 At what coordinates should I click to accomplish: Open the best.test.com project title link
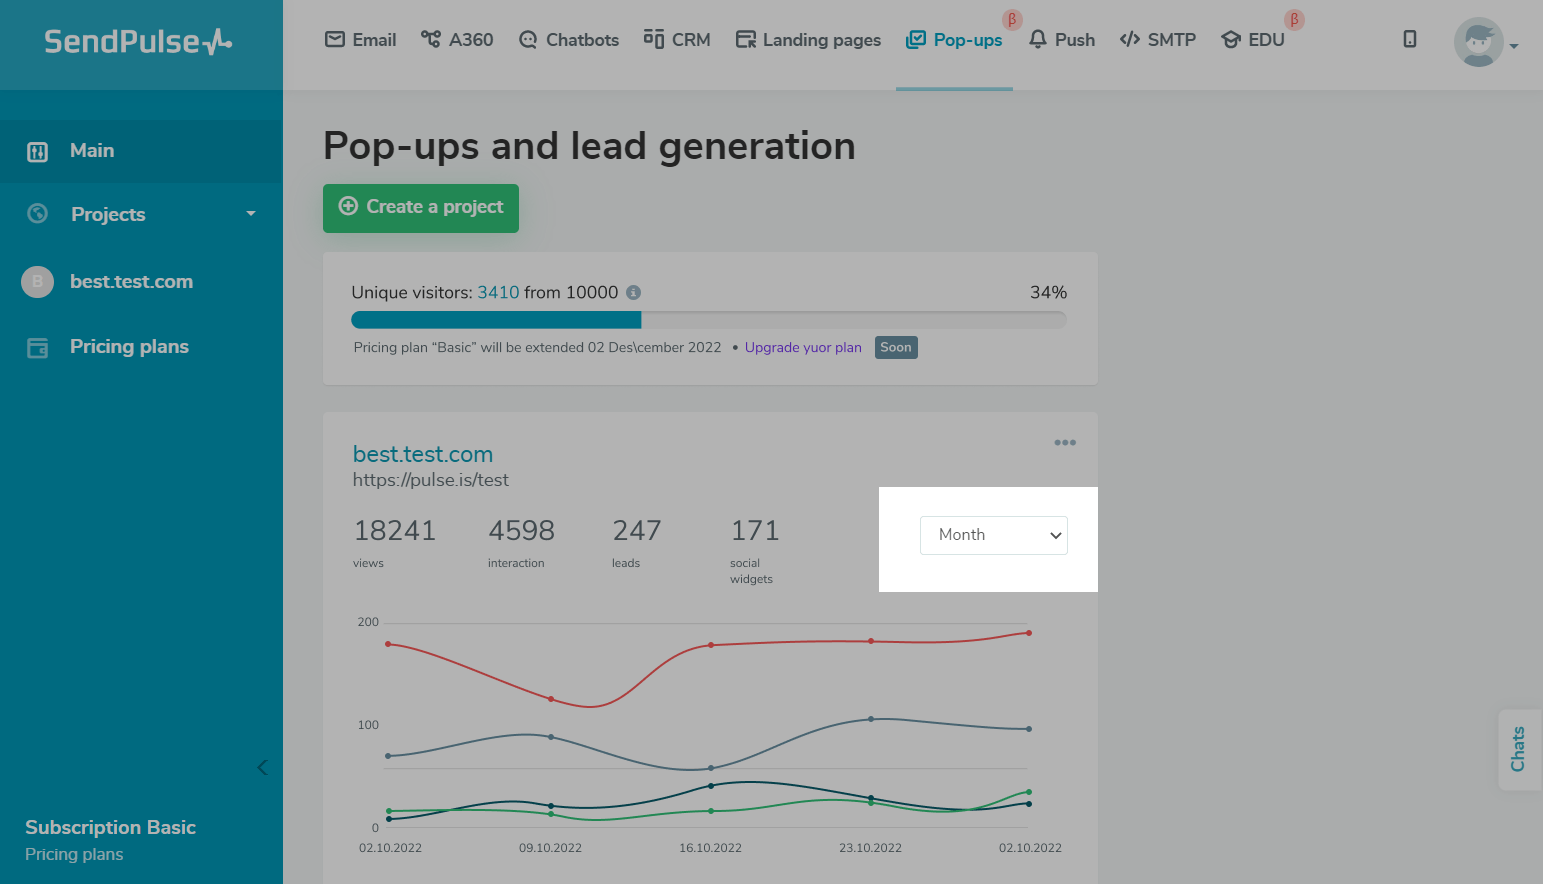point(423,454)
